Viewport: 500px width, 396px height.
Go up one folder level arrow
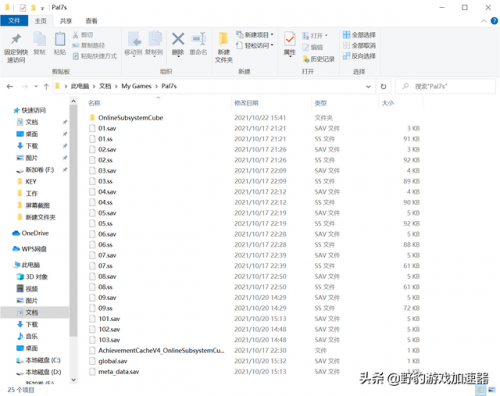pyautogui.click(x=46, y=87)
